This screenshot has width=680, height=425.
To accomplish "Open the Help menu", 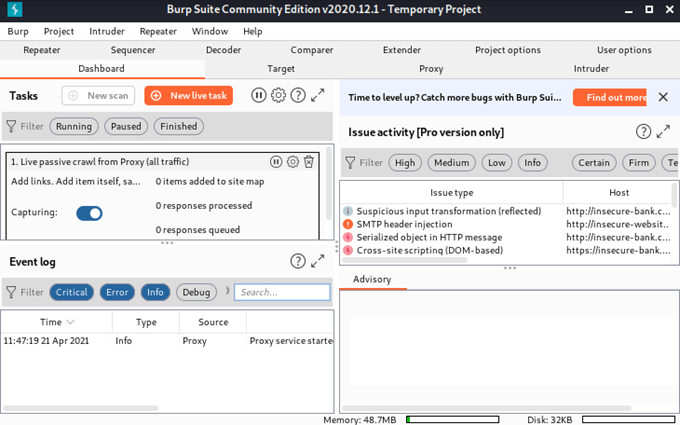I will coord(252,31).
